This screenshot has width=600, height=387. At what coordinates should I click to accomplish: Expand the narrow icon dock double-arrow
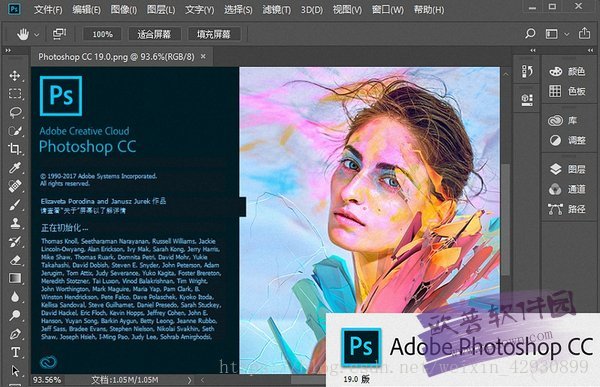pyautogui.click(x=533, y=50)
